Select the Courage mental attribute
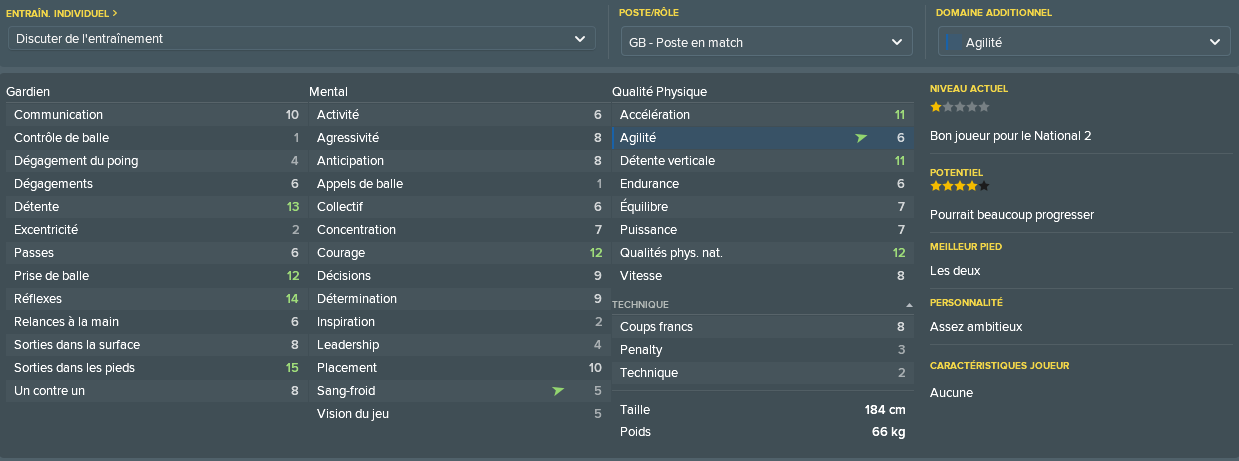 (x=459, y=253)
